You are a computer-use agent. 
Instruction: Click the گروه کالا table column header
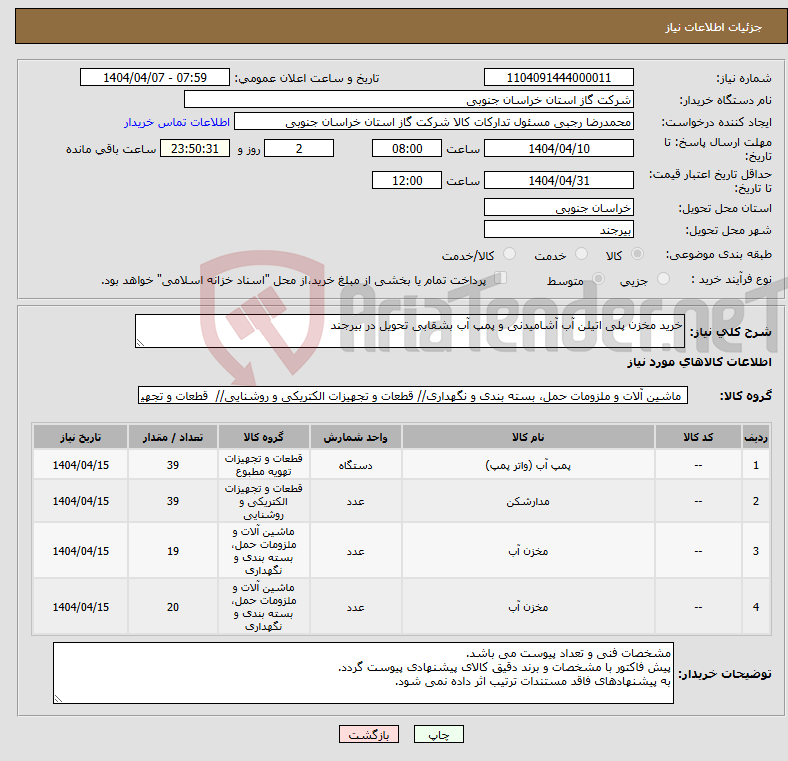coord(263,437)
